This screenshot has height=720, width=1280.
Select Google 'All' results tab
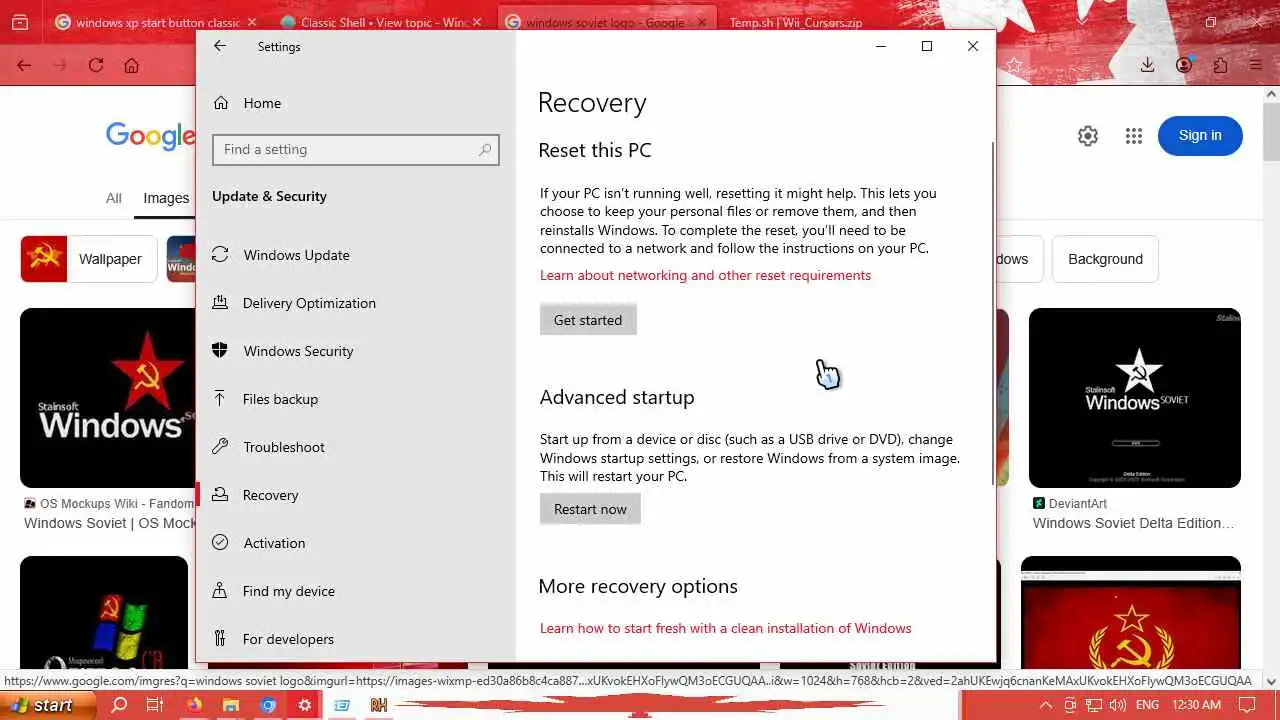[x=114, y=198]
